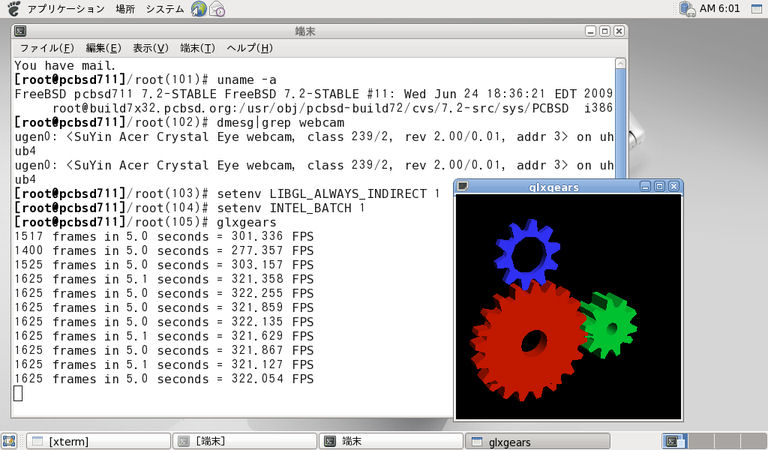Click the 'dmesg|grep webcam' command text

tap(281, 122)
